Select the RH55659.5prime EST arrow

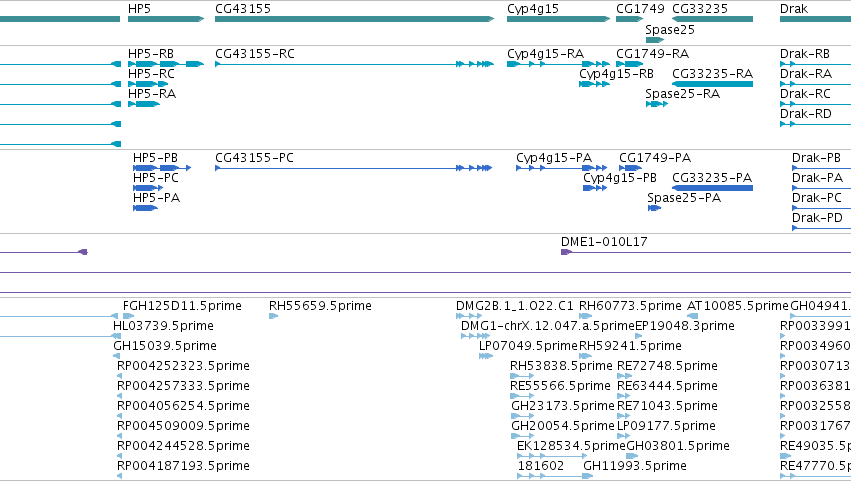tap(274, 316)
